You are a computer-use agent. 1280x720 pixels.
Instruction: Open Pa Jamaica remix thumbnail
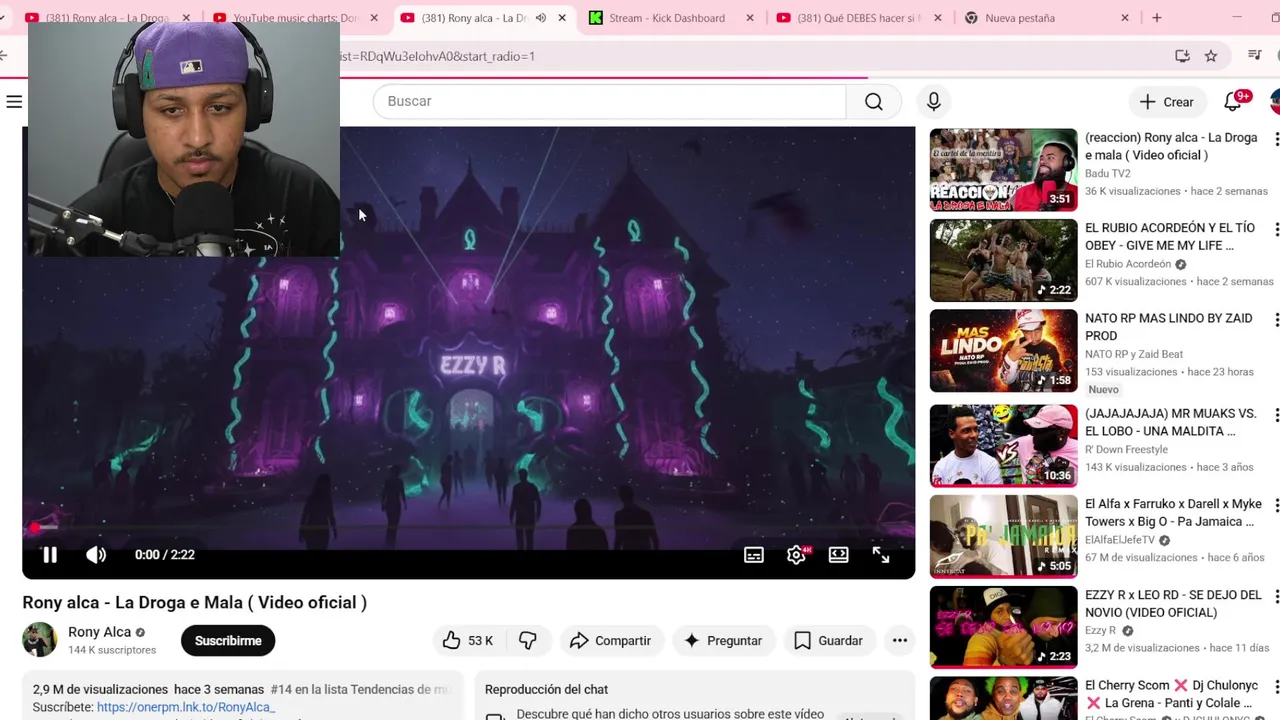[x=1004, y=537]
